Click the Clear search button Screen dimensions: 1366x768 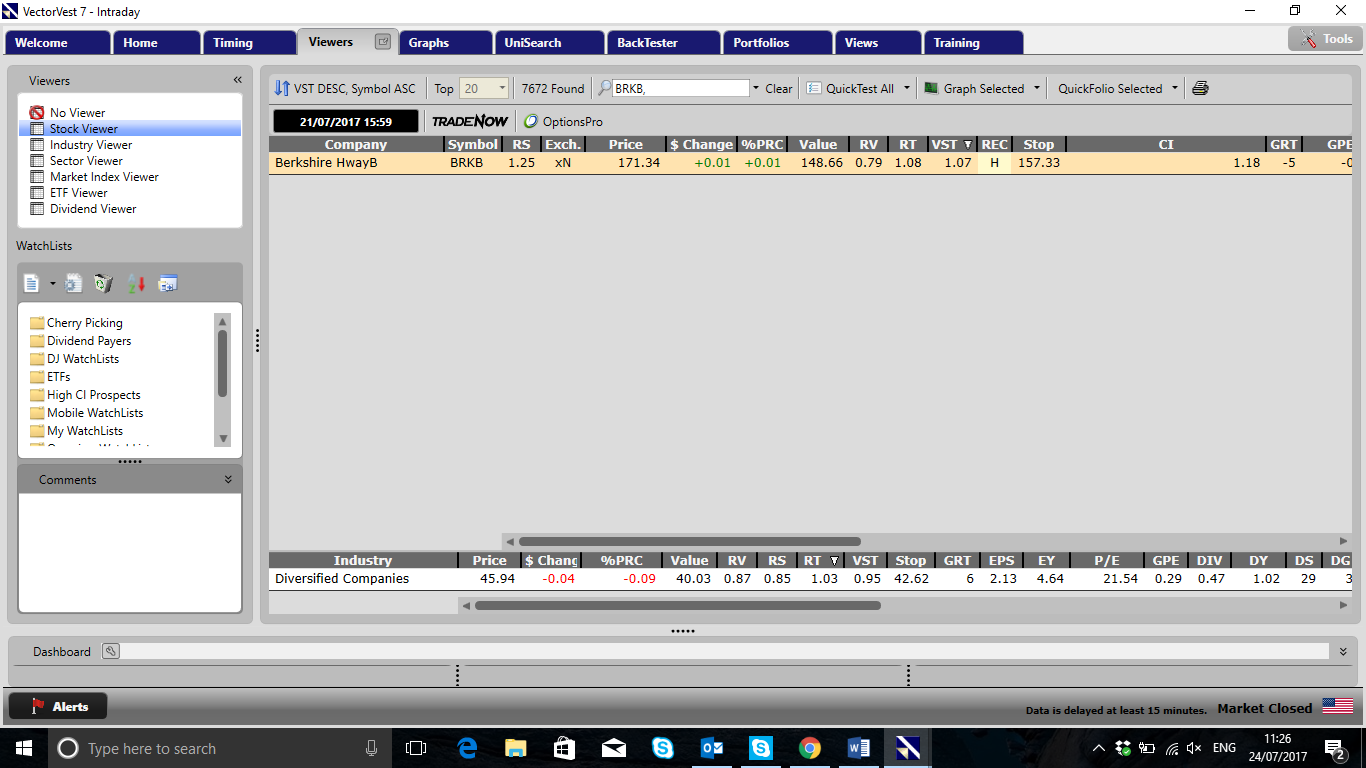click(778, 88)
